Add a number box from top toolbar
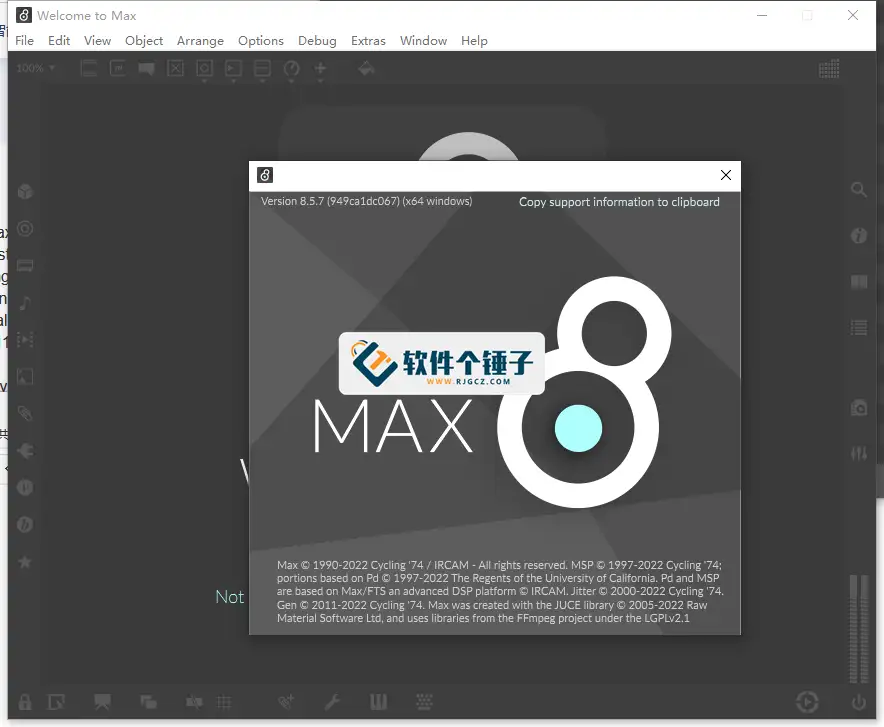The width and height of the screenshot is (884, 727). click(233, 69)
